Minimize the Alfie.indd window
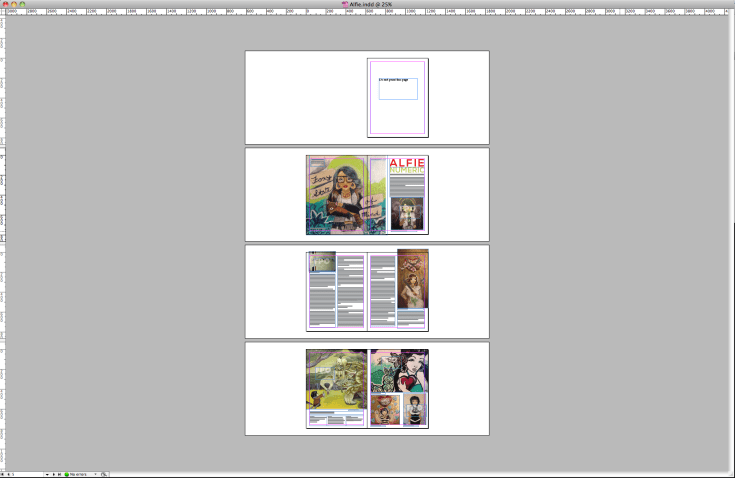 [14, 4]
